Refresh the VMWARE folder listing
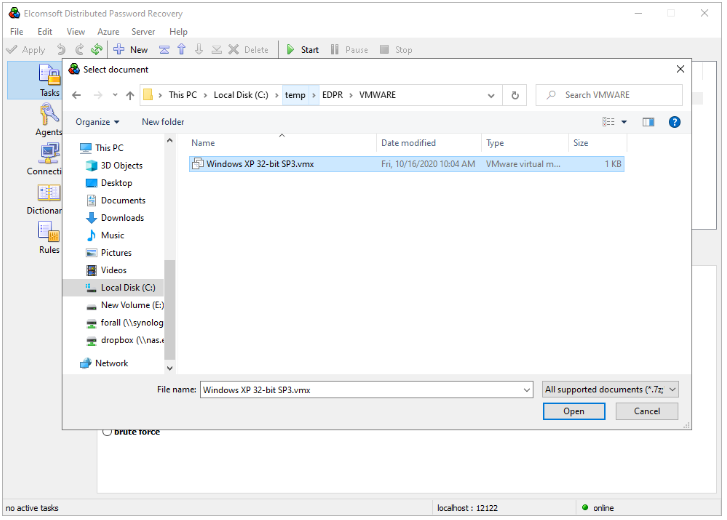727x520 pixels. click(x=515, y=95)
